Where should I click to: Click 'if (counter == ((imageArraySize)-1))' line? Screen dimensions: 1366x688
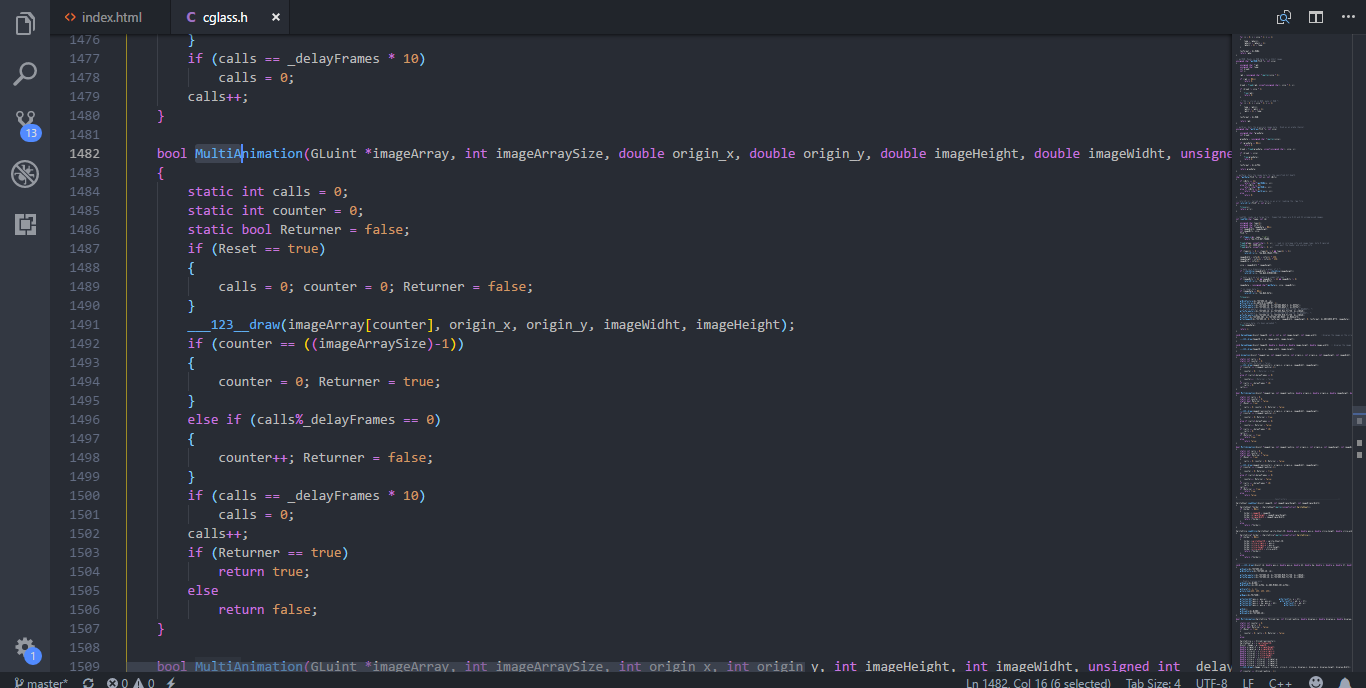click(x=326, y=343)
